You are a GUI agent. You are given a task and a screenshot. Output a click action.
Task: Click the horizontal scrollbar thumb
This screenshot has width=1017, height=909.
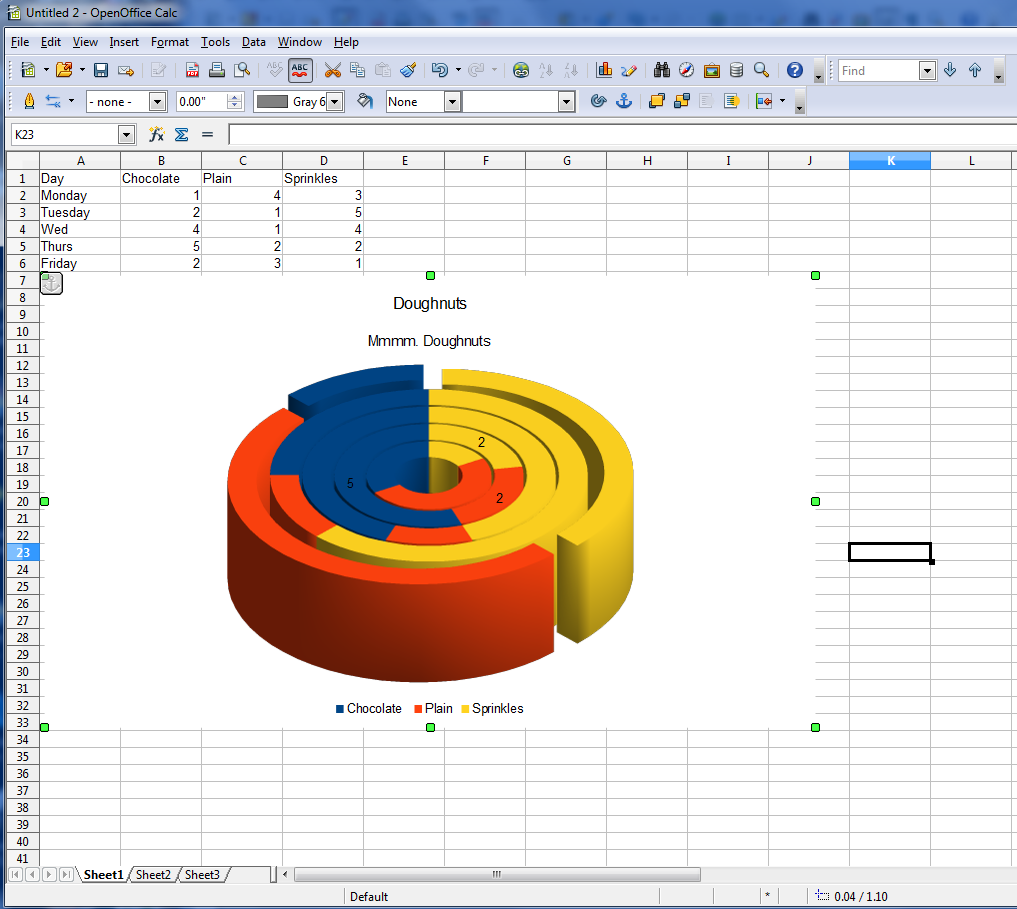497,875
